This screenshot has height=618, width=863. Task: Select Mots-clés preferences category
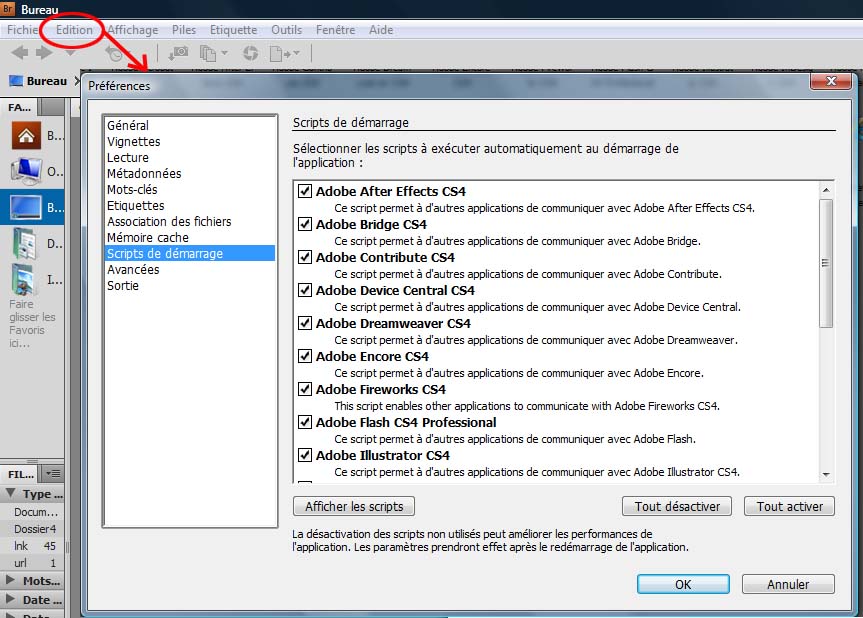132,189
